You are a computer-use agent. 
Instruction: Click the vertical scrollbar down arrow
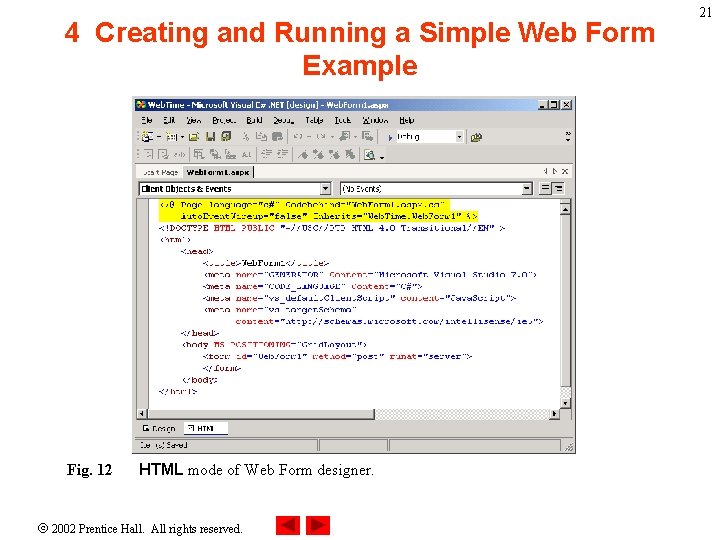(x=566, y=403)
